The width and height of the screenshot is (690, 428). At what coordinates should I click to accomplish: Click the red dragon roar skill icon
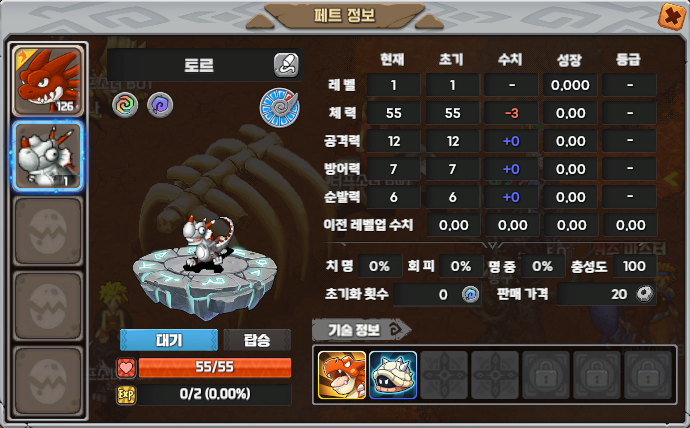[x=342, y=375]
